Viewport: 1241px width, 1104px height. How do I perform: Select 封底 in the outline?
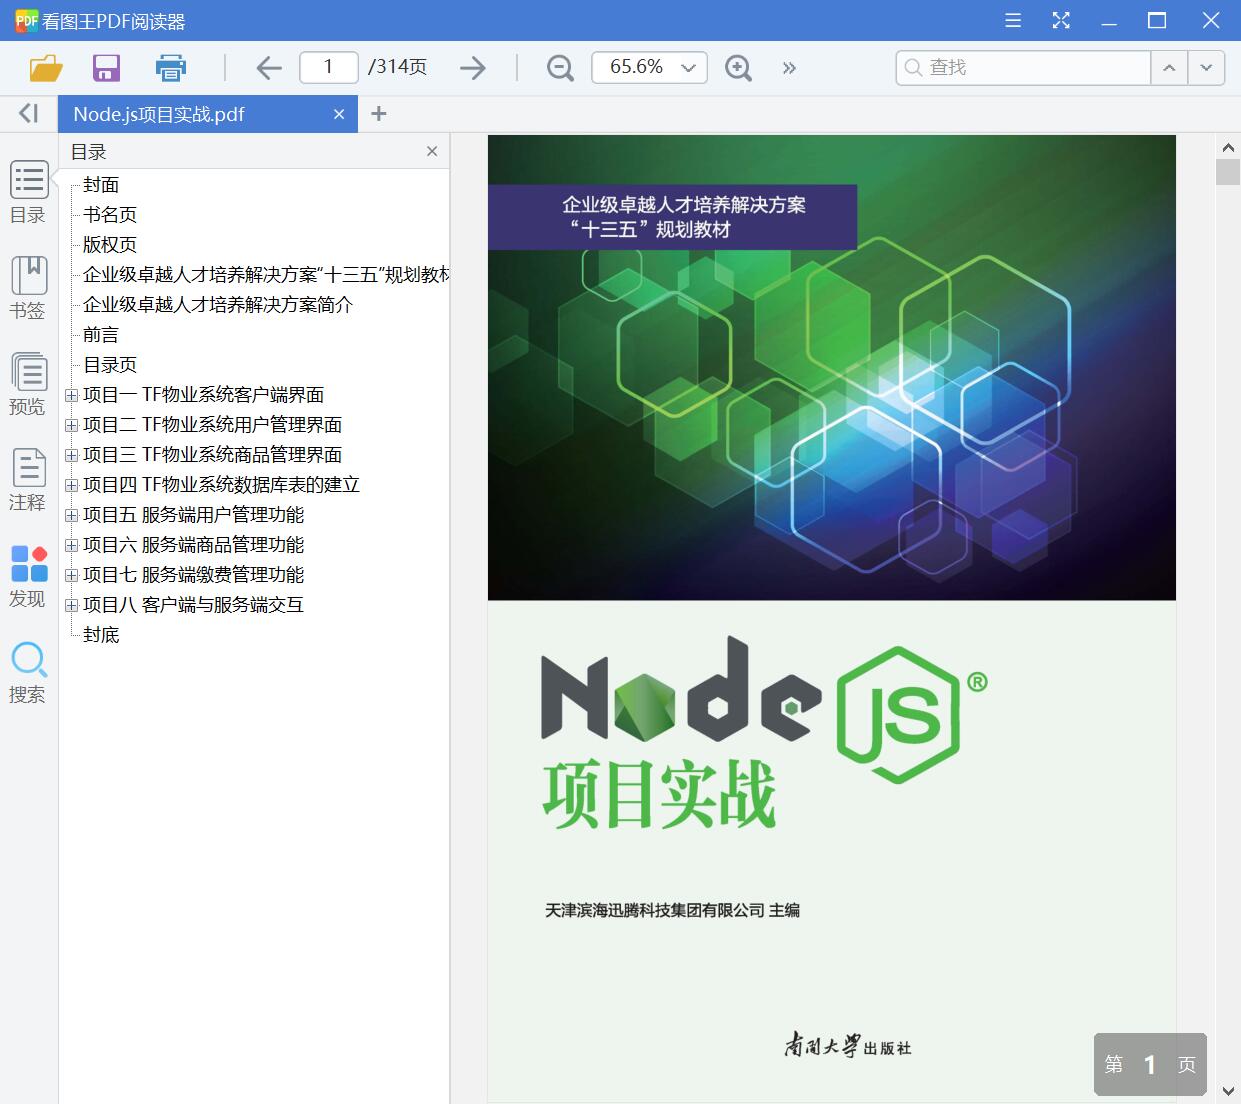point(101,635)
